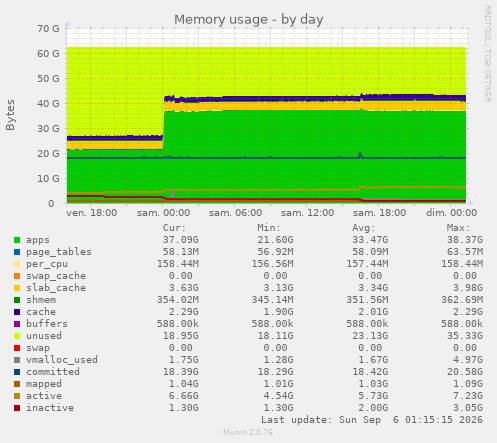Viewport: 497px width, 443px height.
Task: Click apps max value 38.37G
Action: 465,240
